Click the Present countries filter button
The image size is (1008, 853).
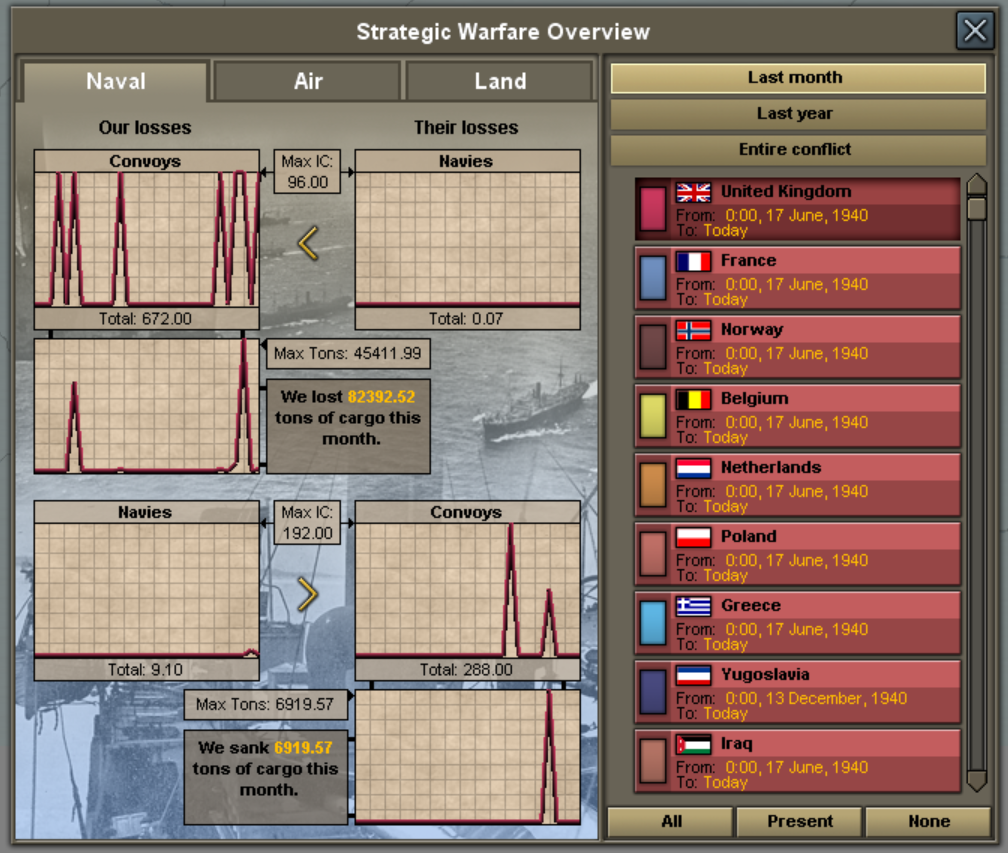coord(800,822)
